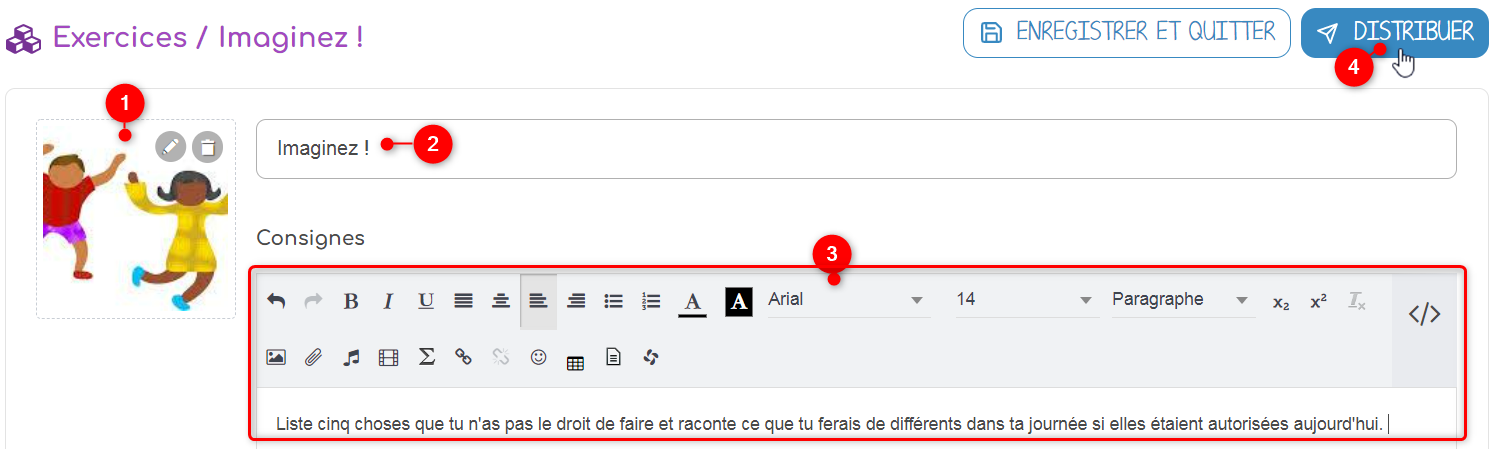Select left text alignment

pos(538,301)
